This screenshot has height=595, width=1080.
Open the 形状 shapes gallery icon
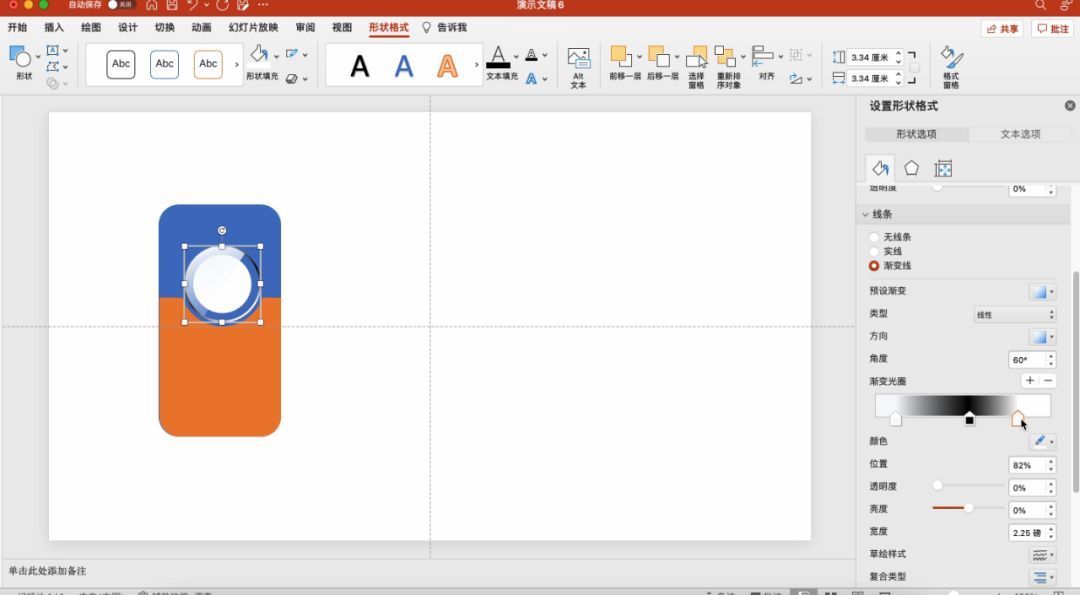point(20,57)
